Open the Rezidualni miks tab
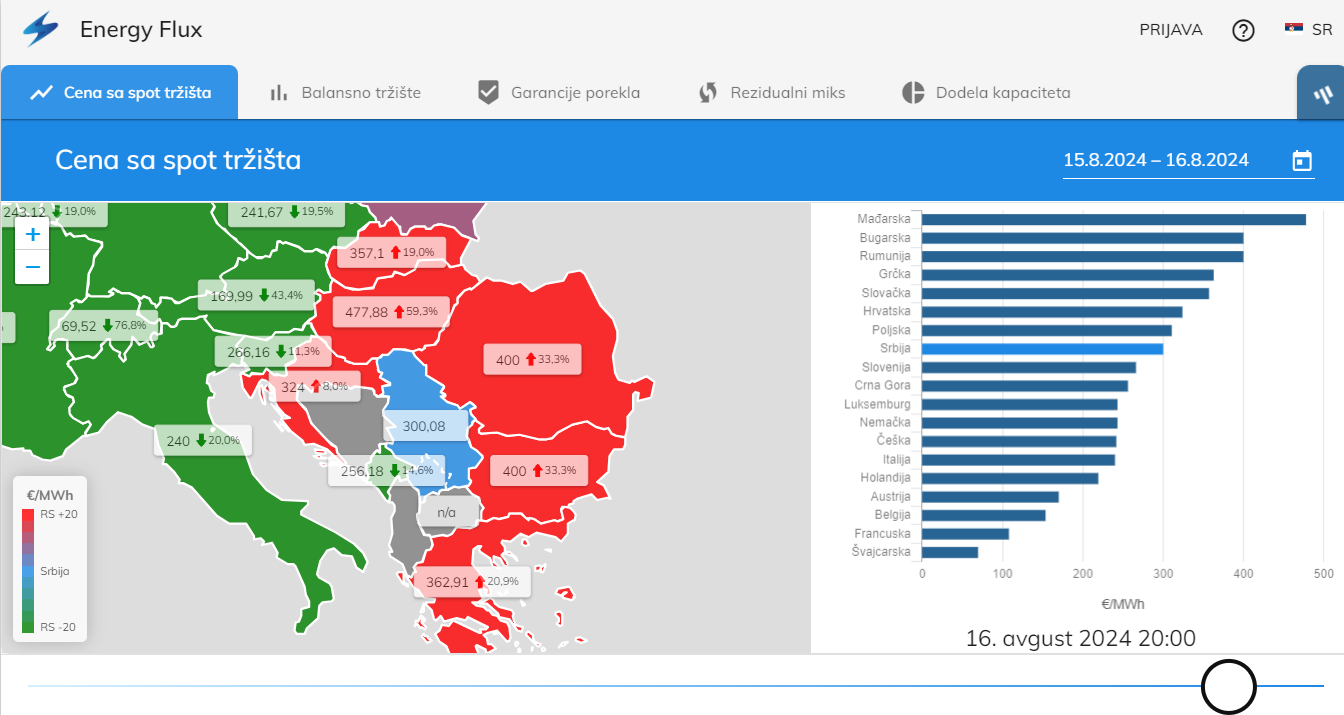 (x=772, y=93)
